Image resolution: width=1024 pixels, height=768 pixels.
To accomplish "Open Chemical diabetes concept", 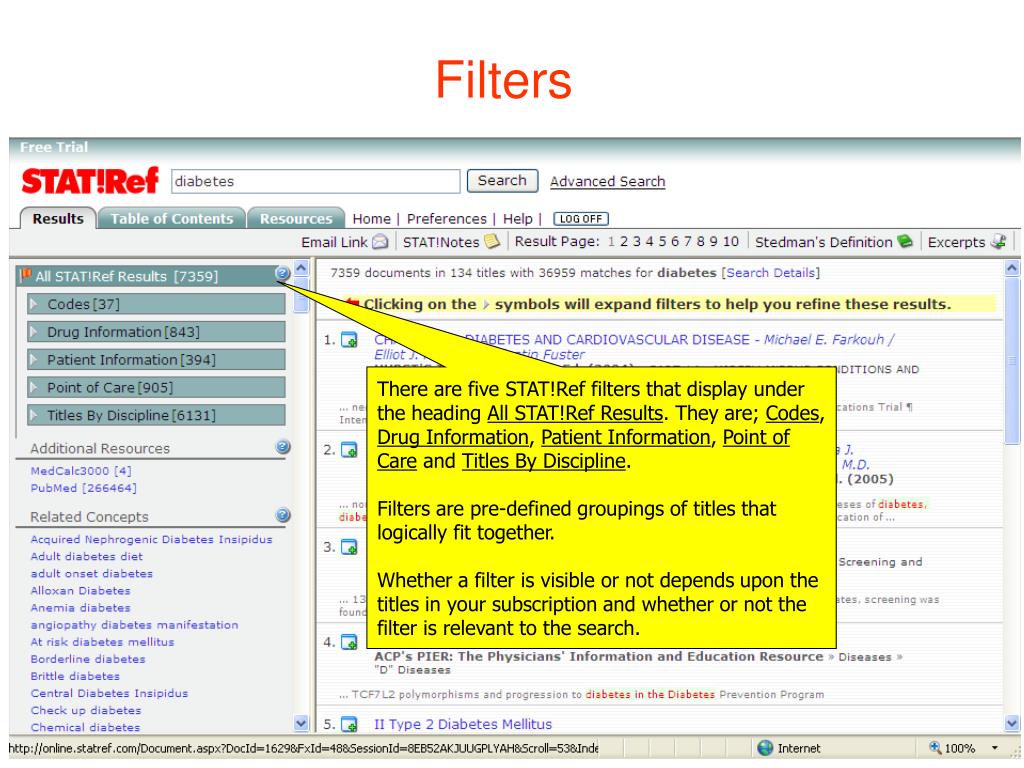I will [85, 727].
